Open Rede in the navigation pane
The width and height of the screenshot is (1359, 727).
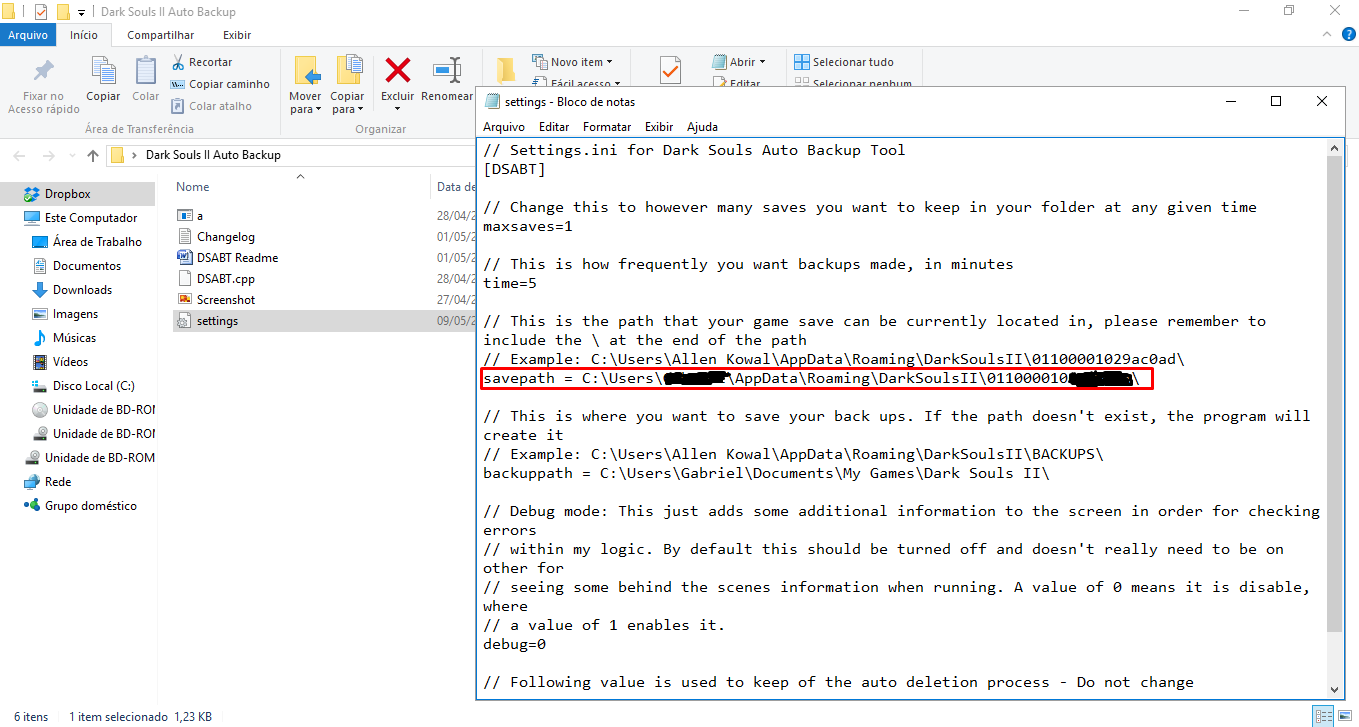point(47,482)
